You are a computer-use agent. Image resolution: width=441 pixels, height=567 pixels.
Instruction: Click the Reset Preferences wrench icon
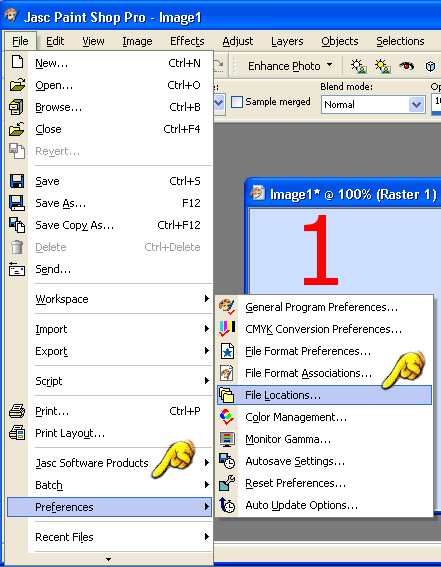[227, 483]
